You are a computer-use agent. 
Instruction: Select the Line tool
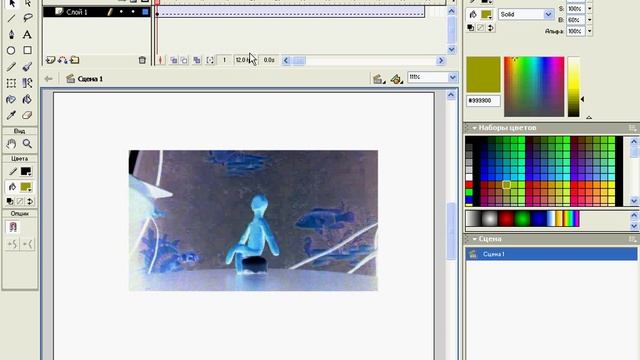[11, 18]
